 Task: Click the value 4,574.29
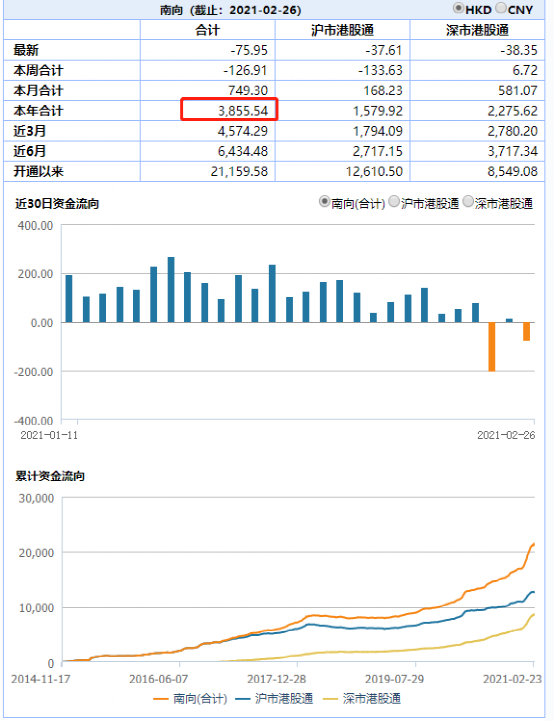243,131
